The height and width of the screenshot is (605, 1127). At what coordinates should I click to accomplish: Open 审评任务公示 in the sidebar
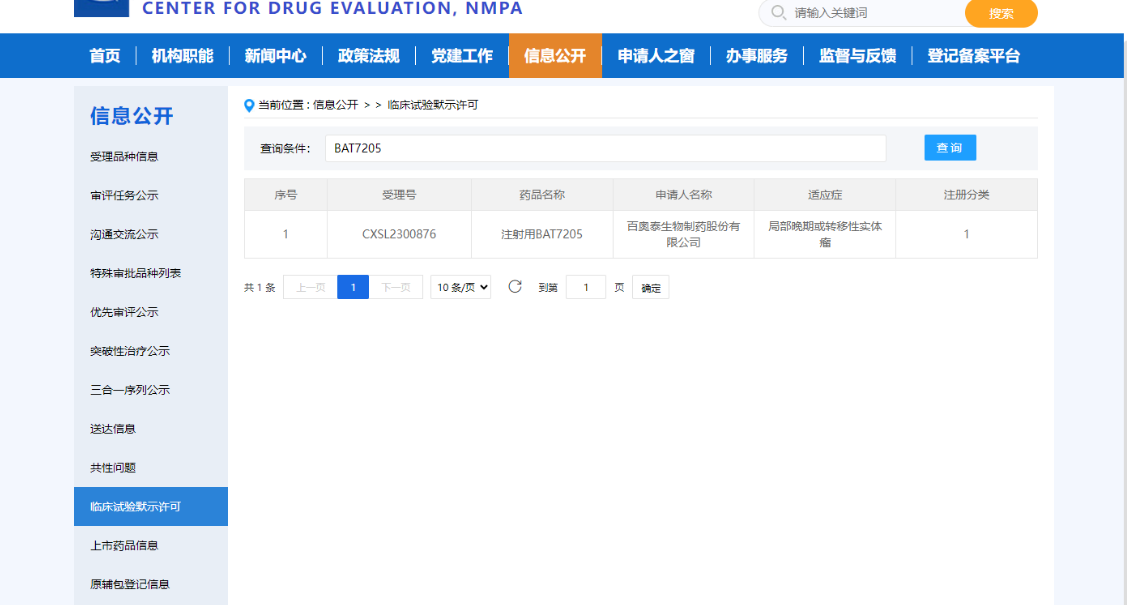(124, 195)
